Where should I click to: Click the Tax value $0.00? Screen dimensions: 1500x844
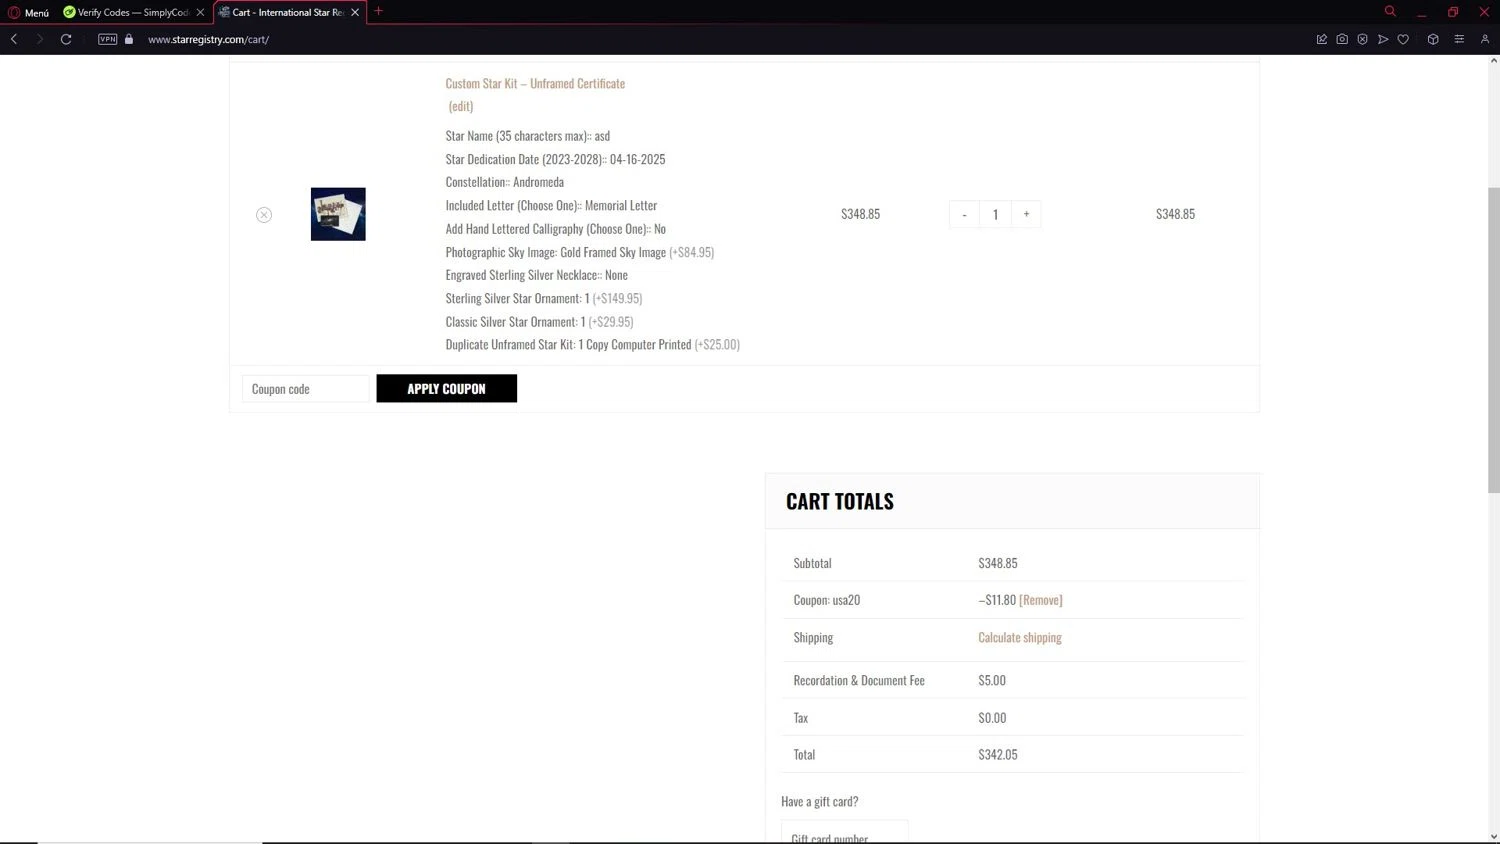click(x=992, y=718)
